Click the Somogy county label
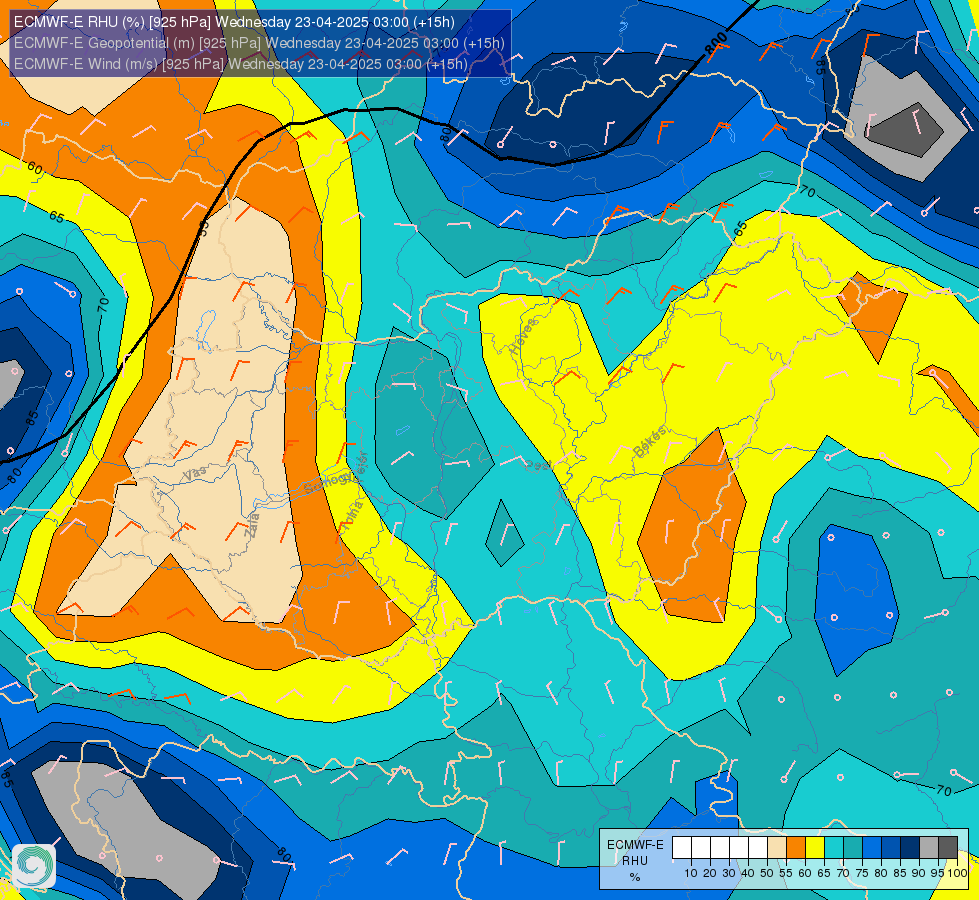Image resolution: width=979 pixels, height=900 pixels. [x=327, y=482]
